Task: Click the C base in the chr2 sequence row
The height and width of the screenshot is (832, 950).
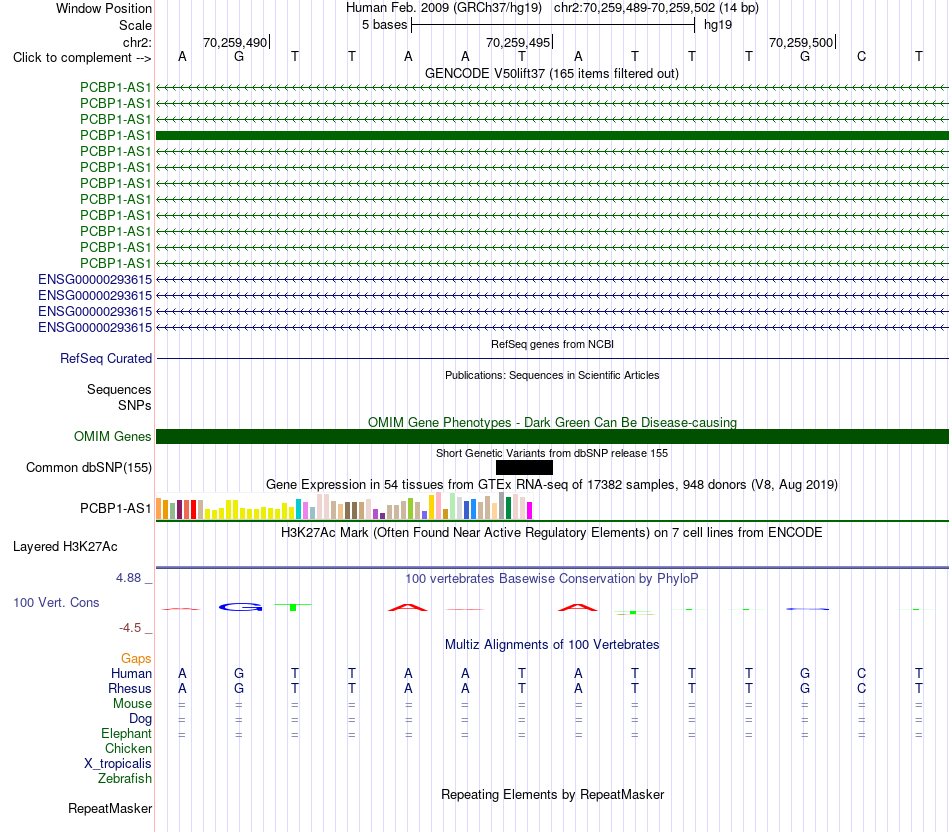Action: (x=862, y=57)
